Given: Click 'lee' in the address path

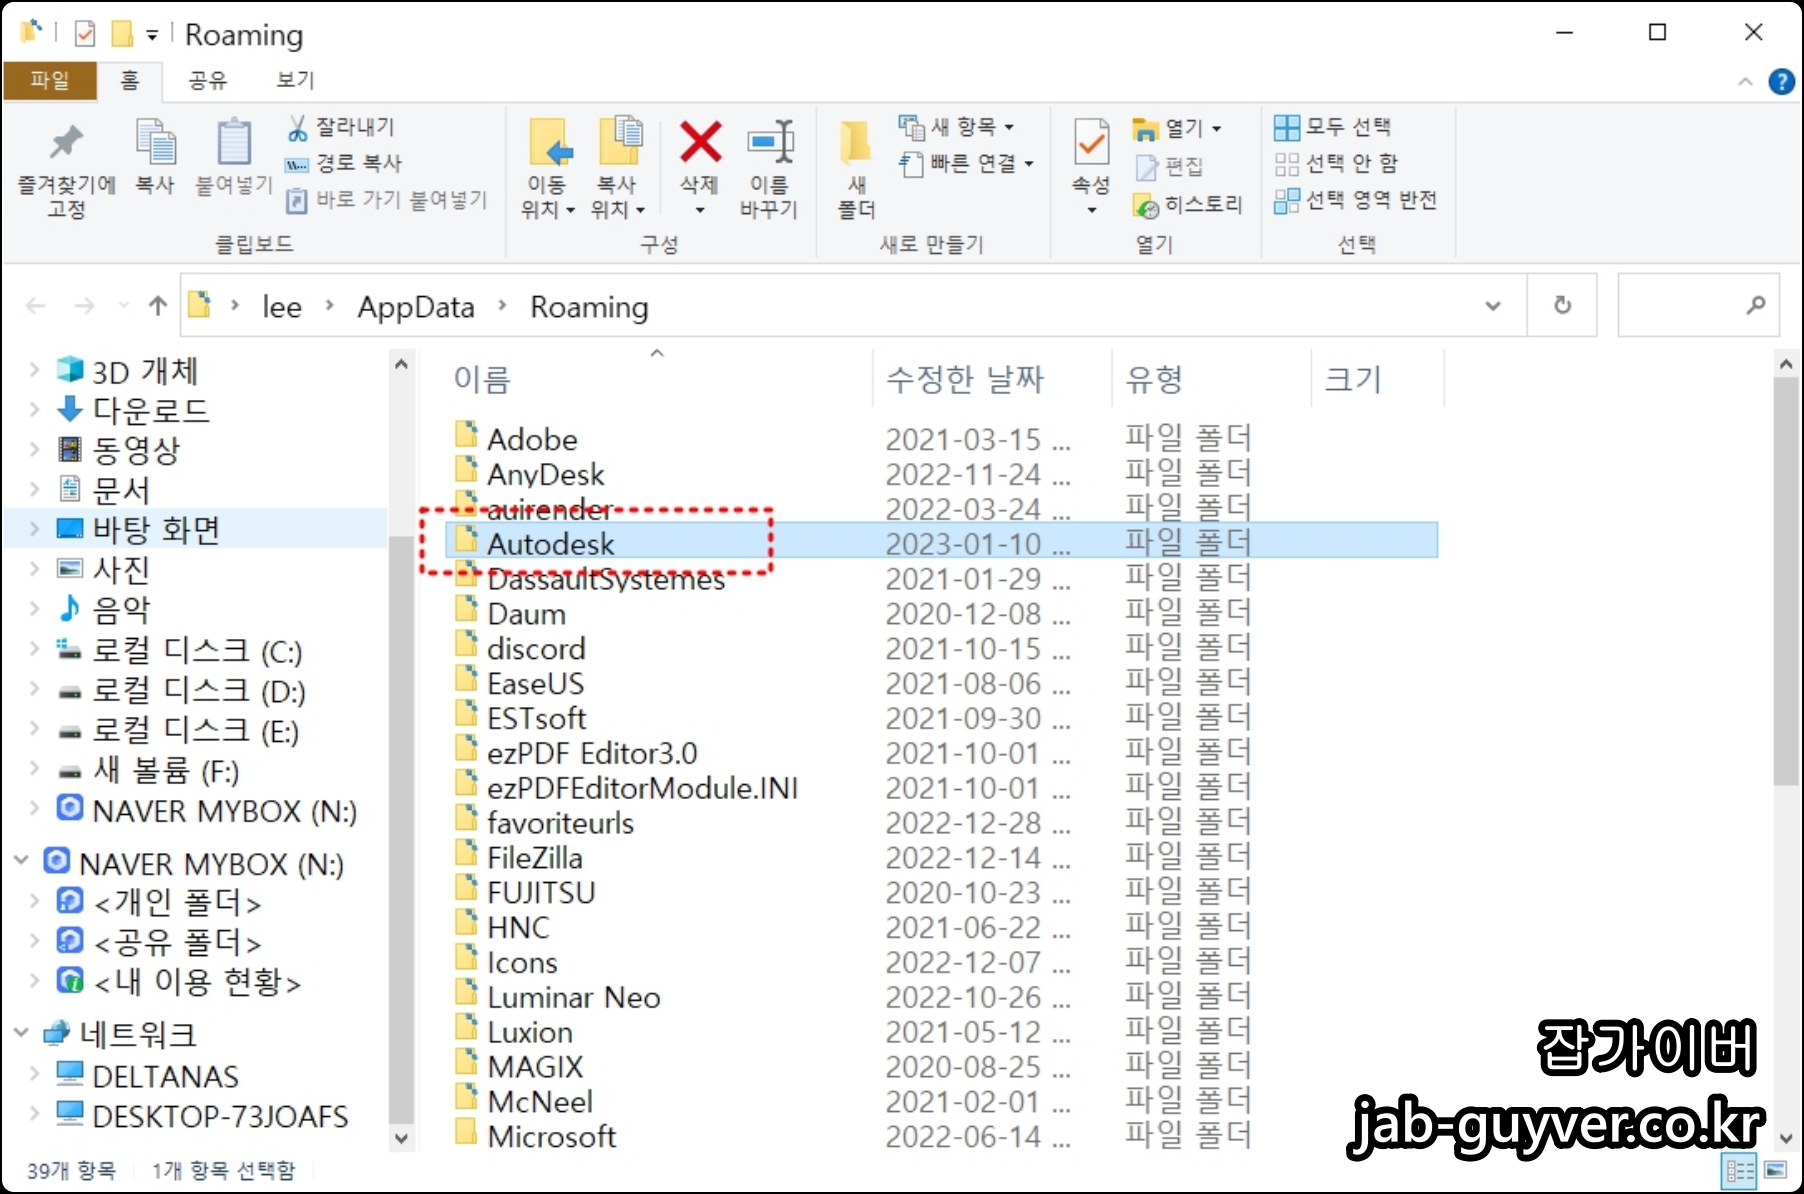Looking at the screenshot, I should tap(282, 307).
